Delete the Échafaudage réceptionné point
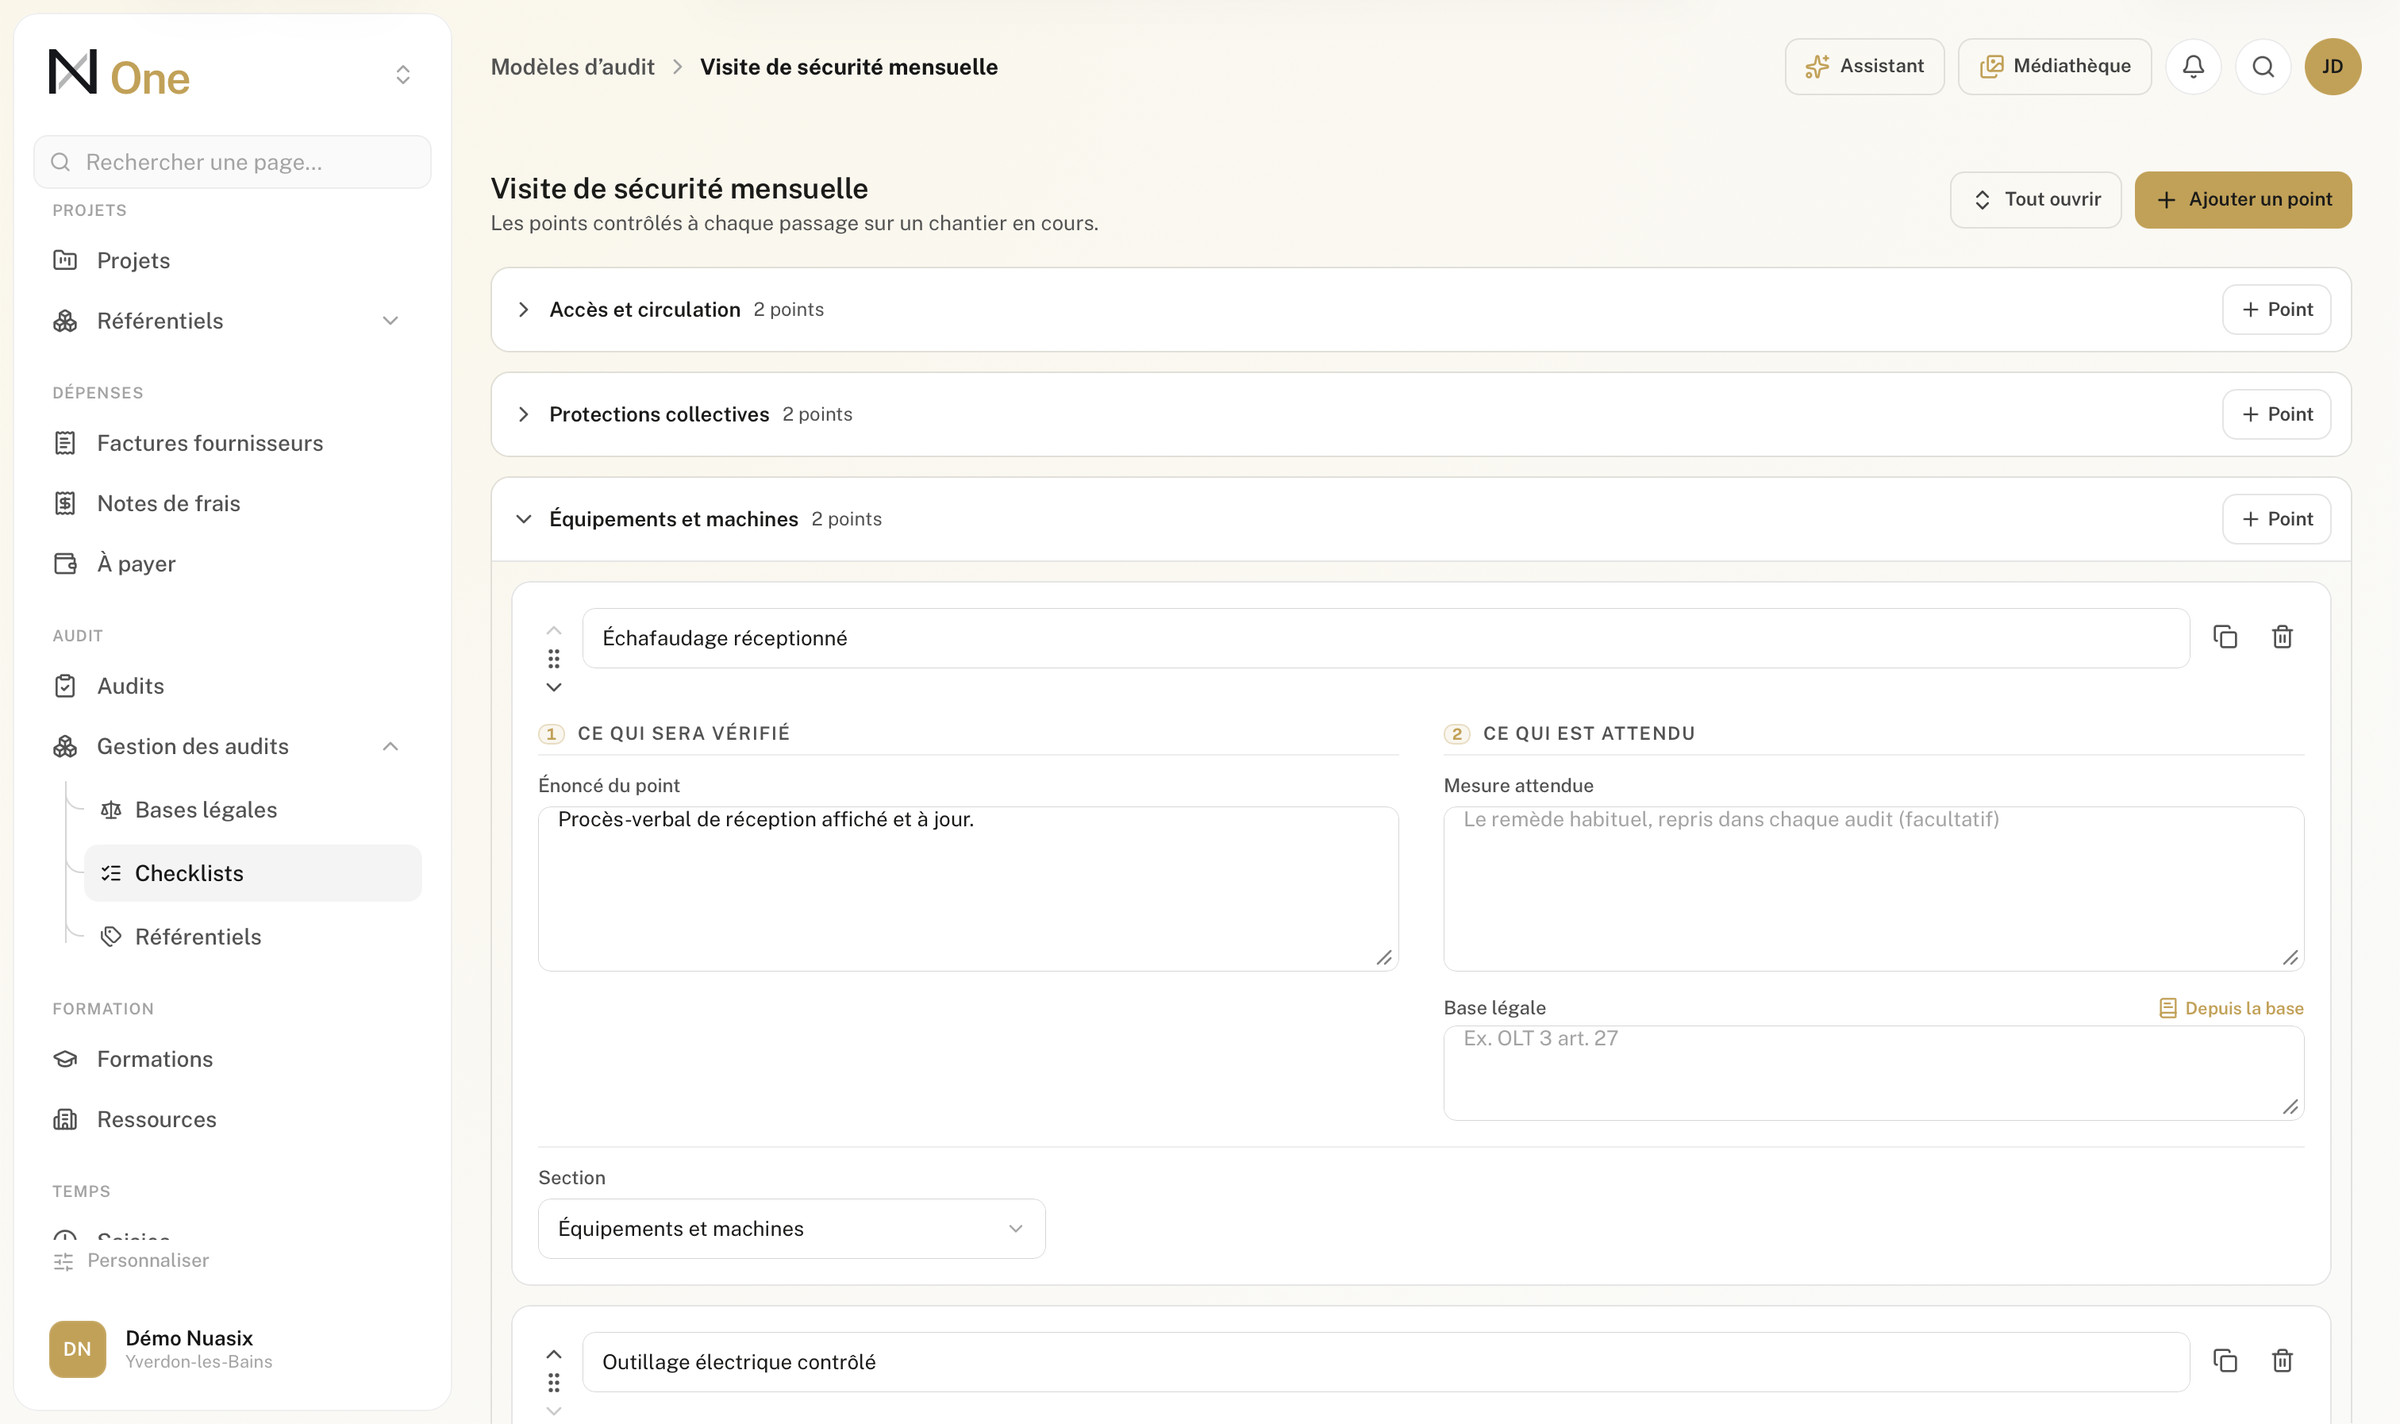2400x1424 pixels. coord(2282,637)
